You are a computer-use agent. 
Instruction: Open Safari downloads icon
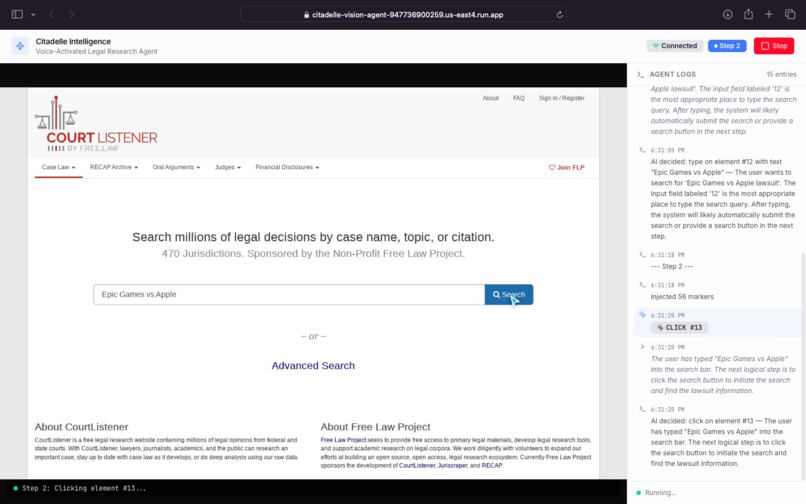pyautogui.click(x=727, y=14)
